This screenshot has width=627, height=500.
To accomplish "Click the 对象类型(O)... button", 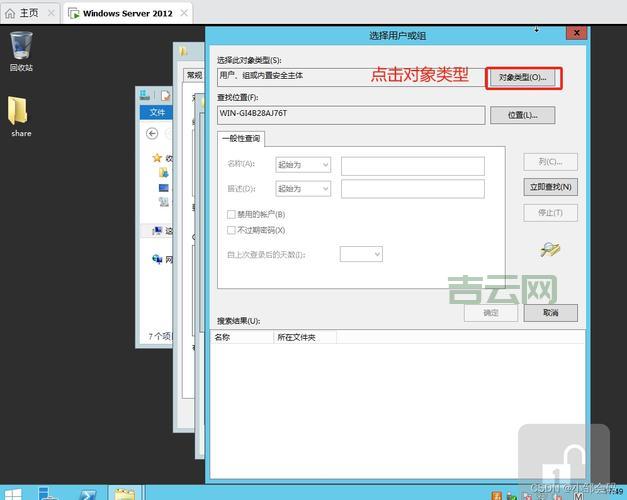I will (x=523, y=77).
